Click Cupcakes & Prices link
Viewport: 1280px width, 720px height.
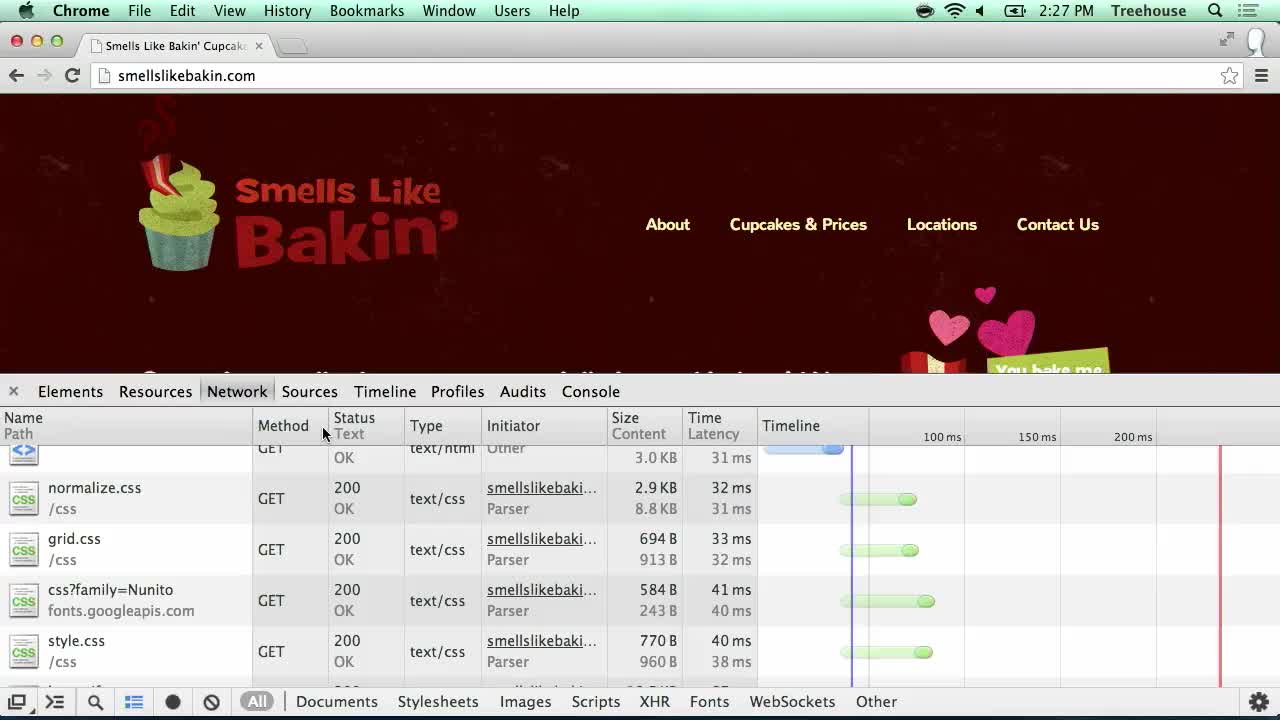pyautogui.click(x=798, y=225)
